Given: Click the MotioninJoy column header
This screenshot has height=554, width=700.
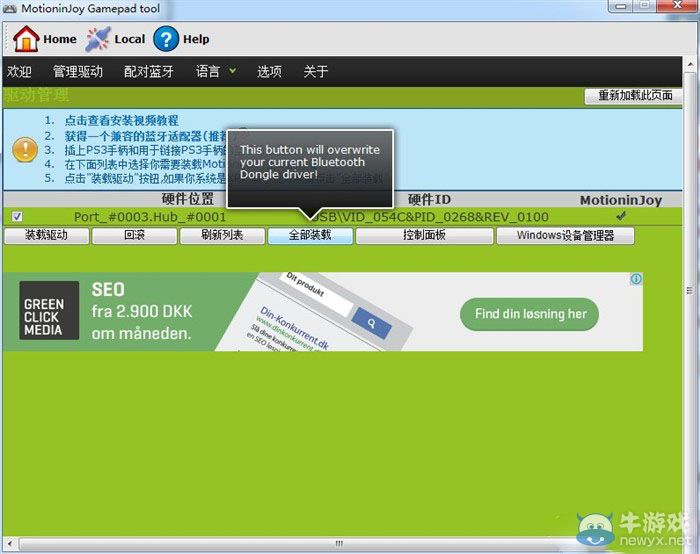Looking at the screenshot, I should click(621, 200).
